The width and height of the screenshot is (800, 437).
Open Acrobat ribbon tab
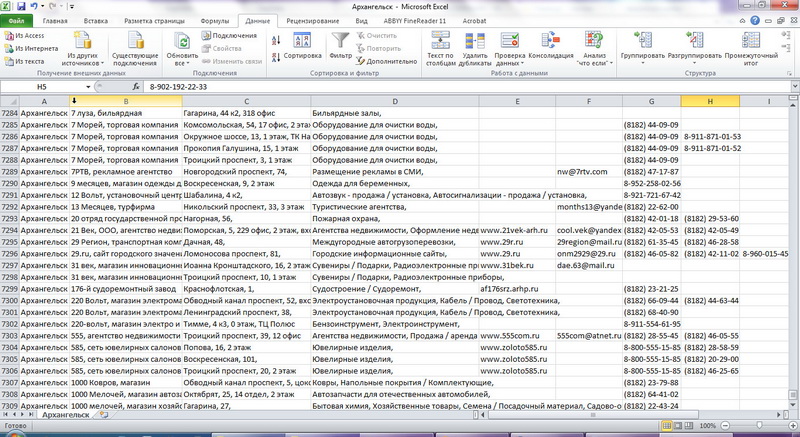pyautogui.click(x=474, y=21)
